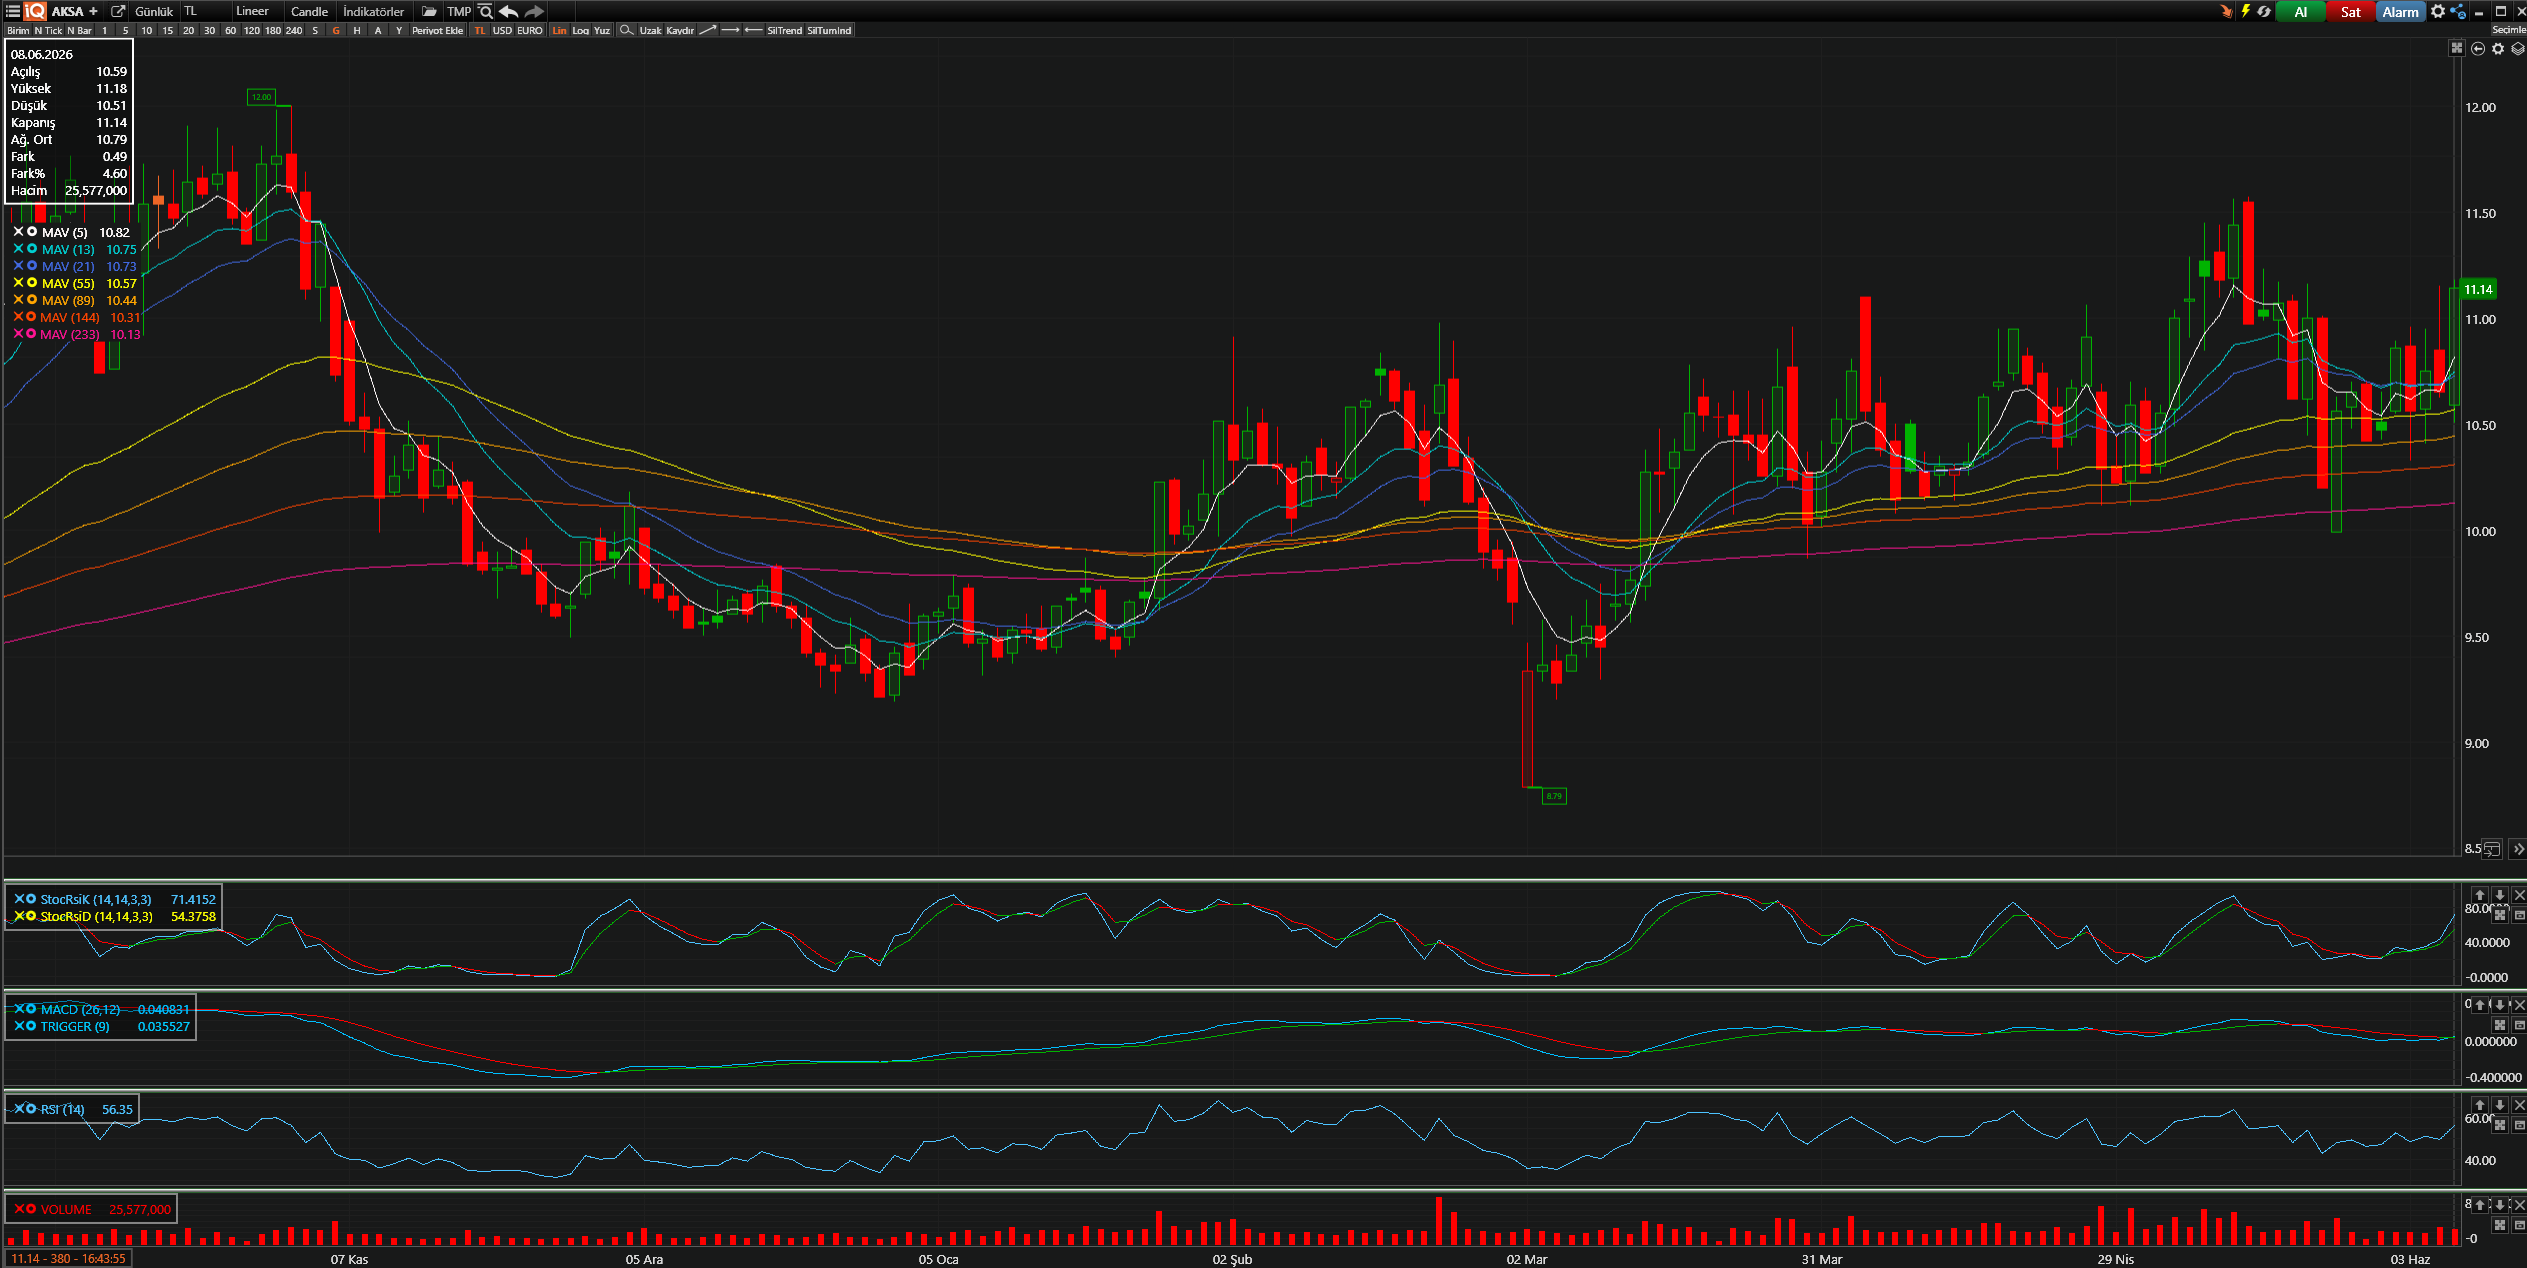Viewport: 2527px width, 1268px height.
Task: Toggle MAV (13) visibility circle
Action: click(32, 249)
